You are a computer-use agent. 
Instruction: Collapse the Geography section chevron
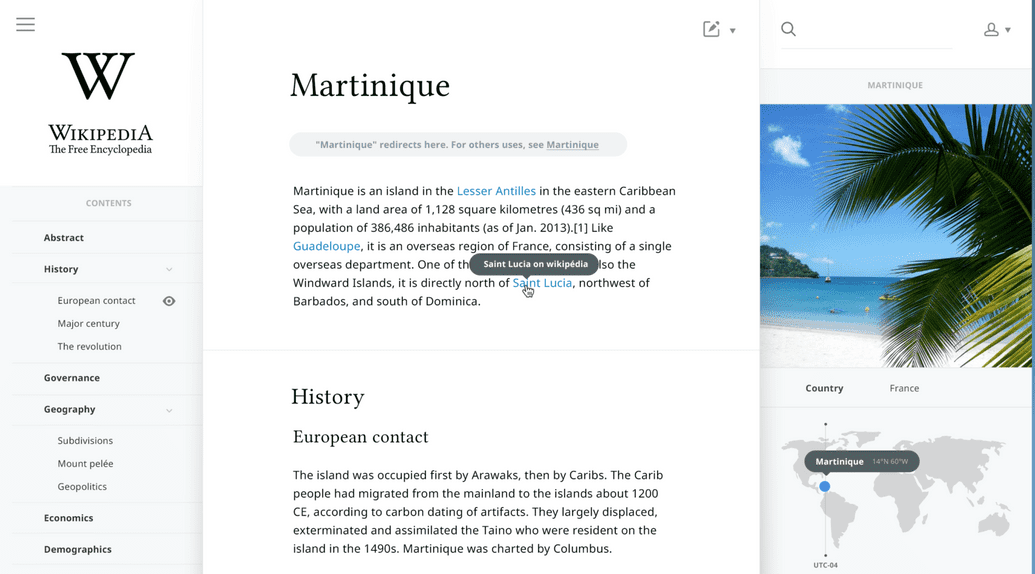click(x=169, y=410)
